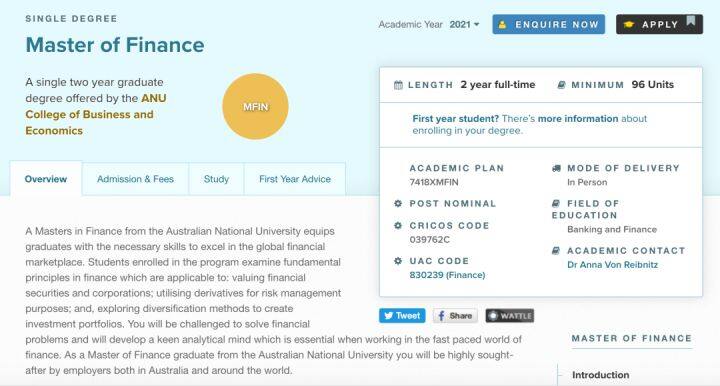The height and width of the screenshot is (386, 720).
Task: Open the Study tab
Action: point(216,179)
